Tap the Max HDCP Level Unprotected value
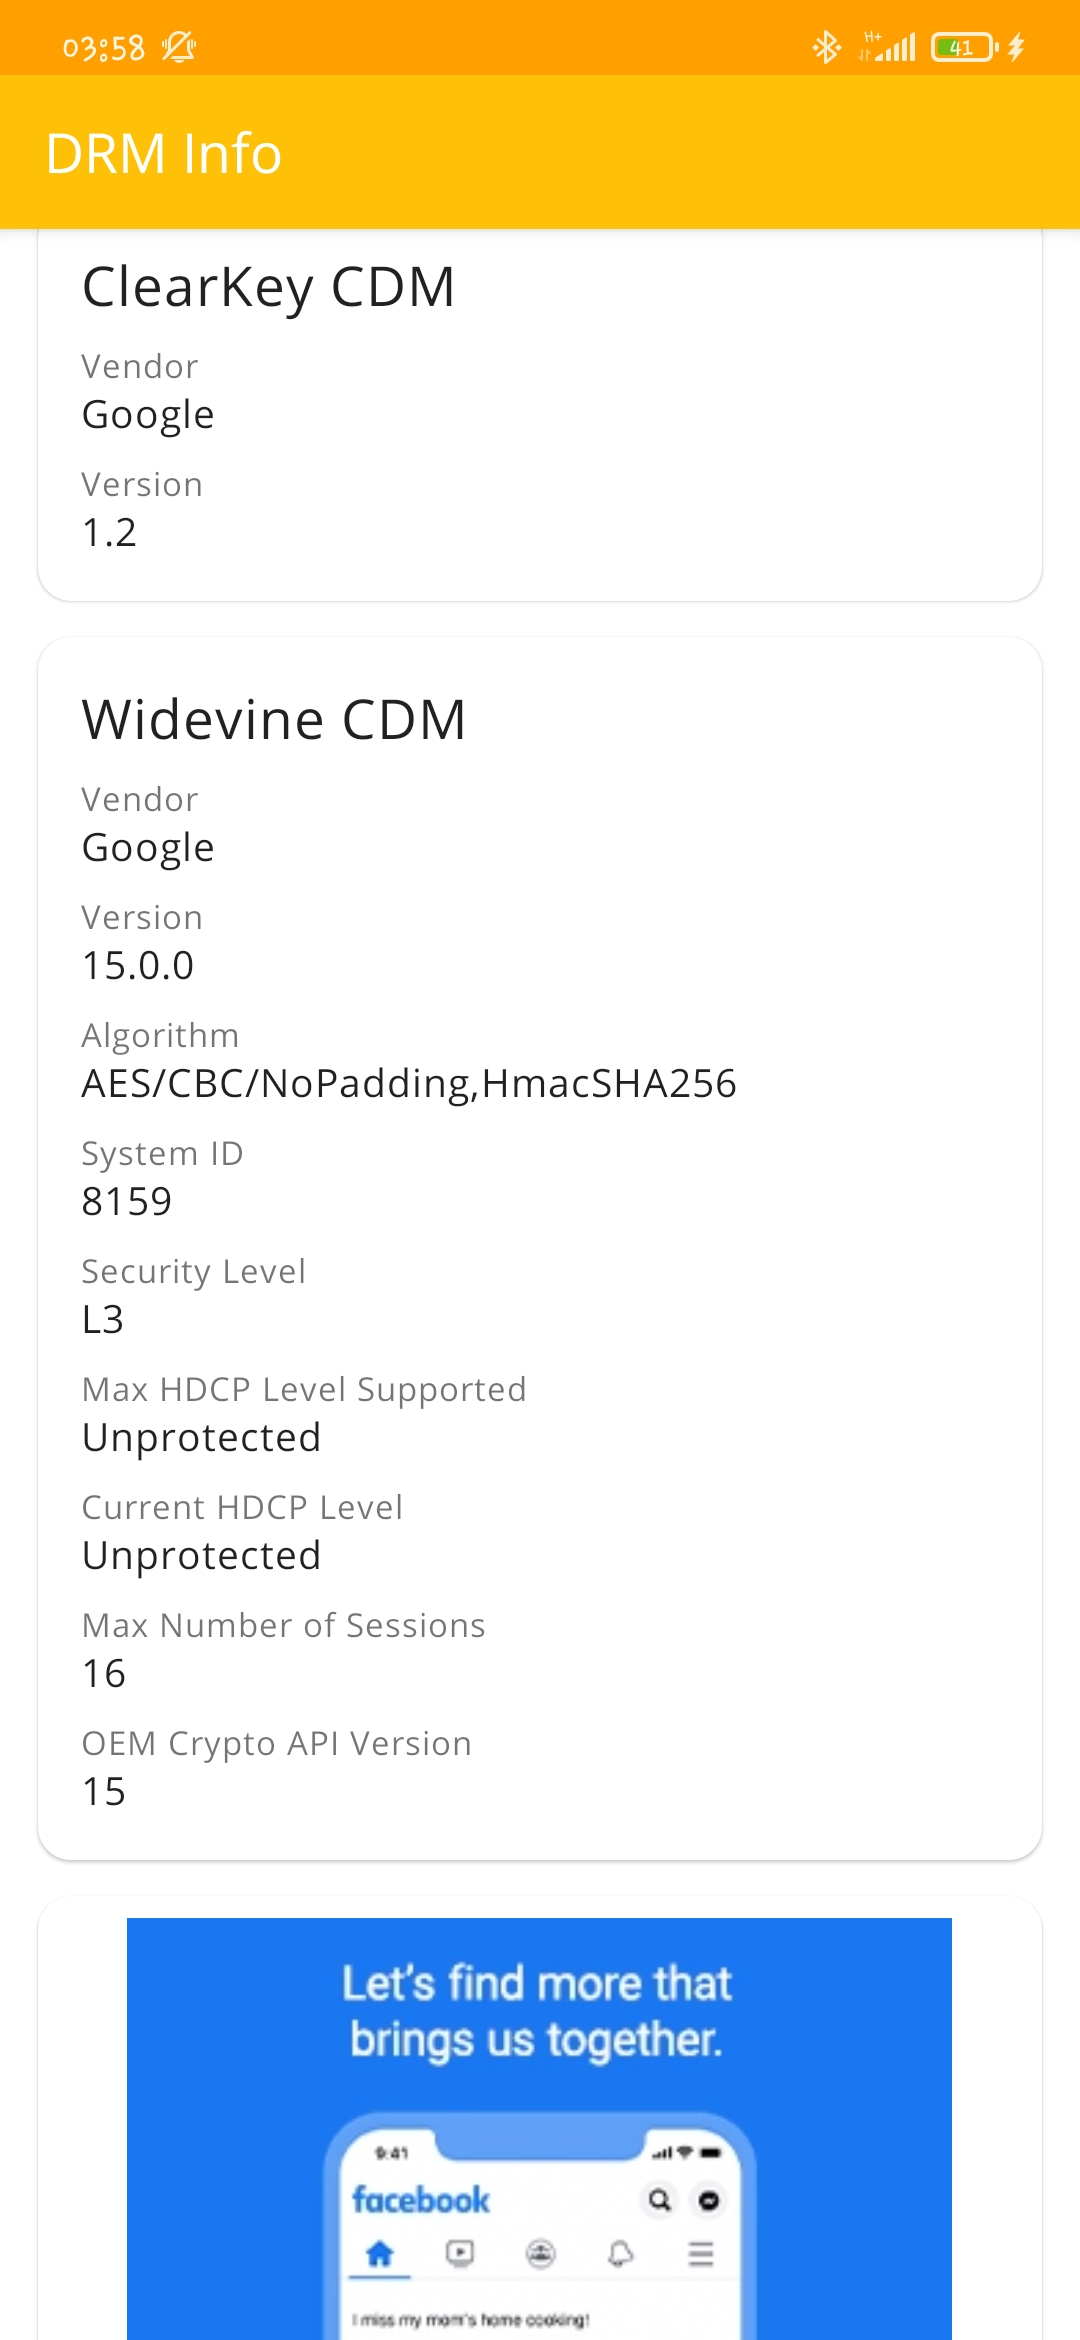This screenshot has width=1080, height=2340. pyautogui.click(x=202, y=1438)
